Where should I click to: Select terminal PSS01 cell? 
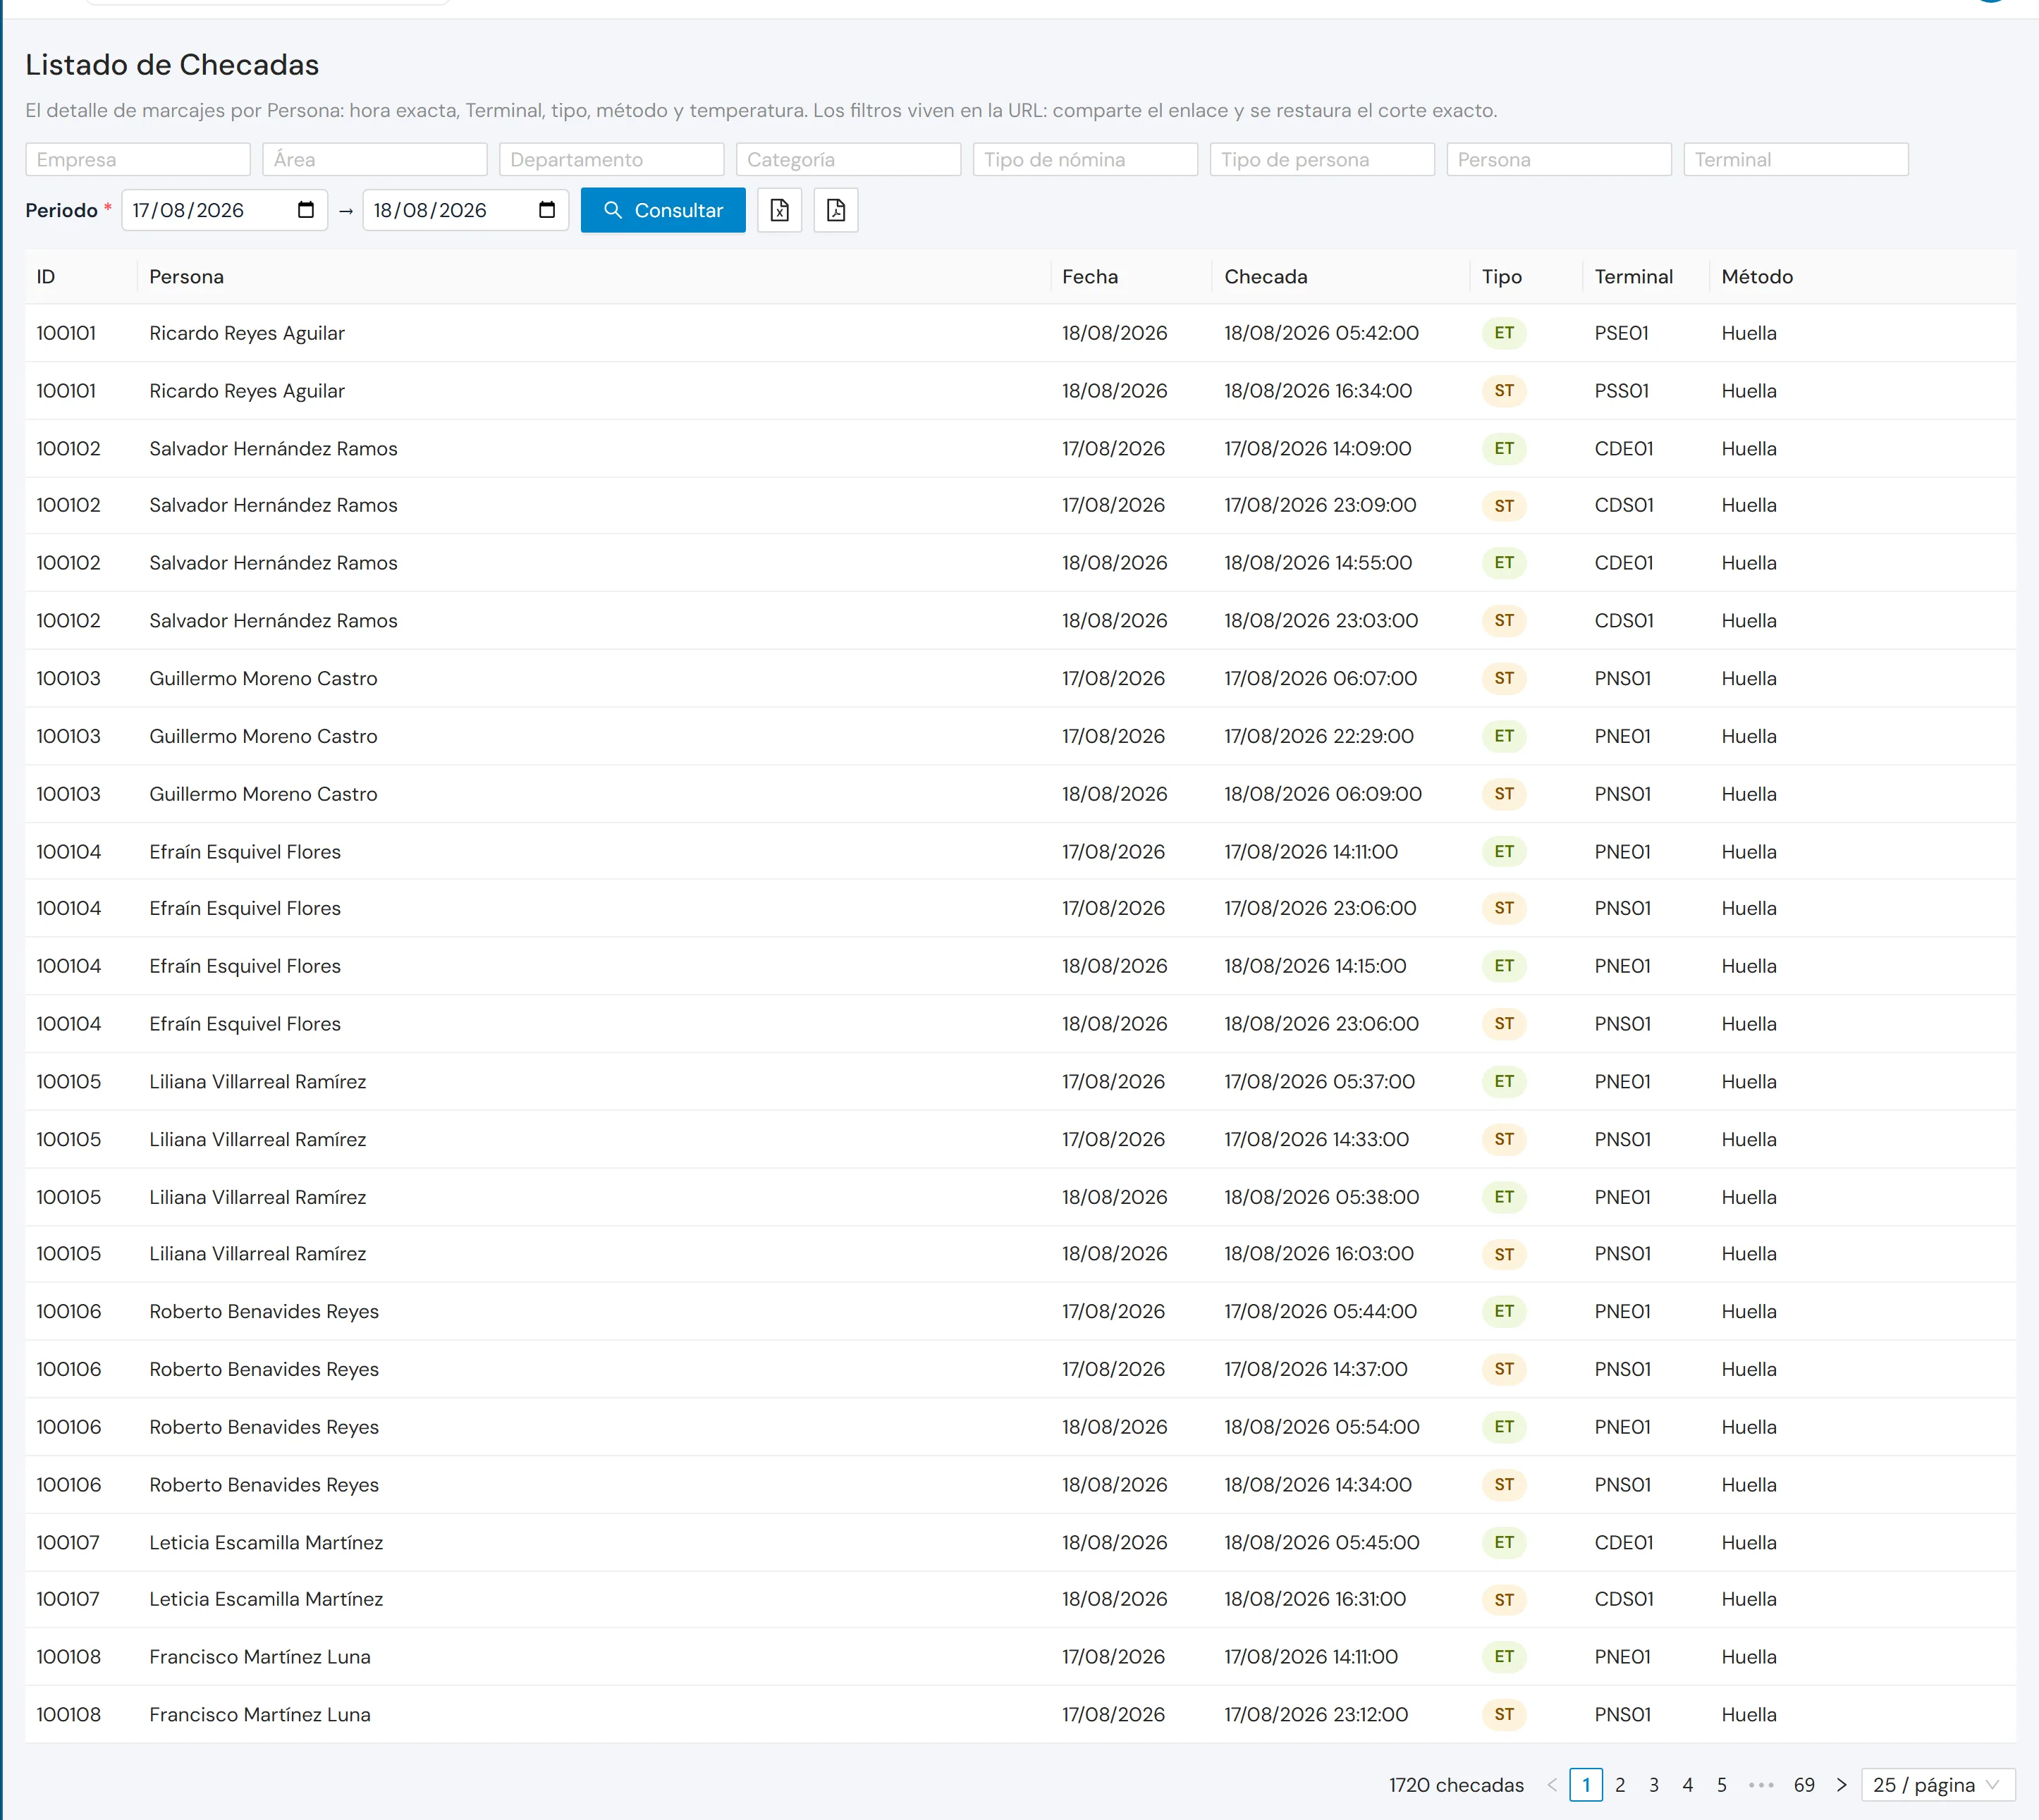[1621, 391]
